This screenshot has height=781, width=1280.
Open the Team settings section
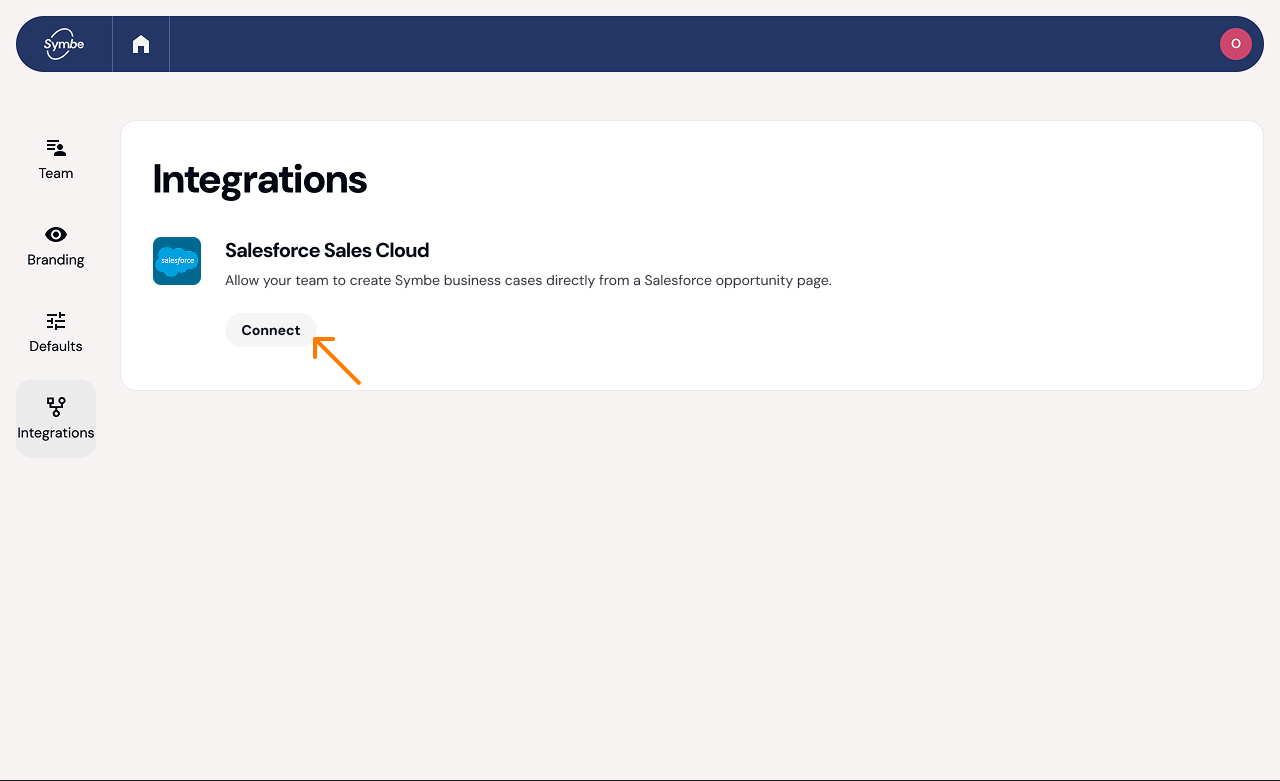[56, 160]
